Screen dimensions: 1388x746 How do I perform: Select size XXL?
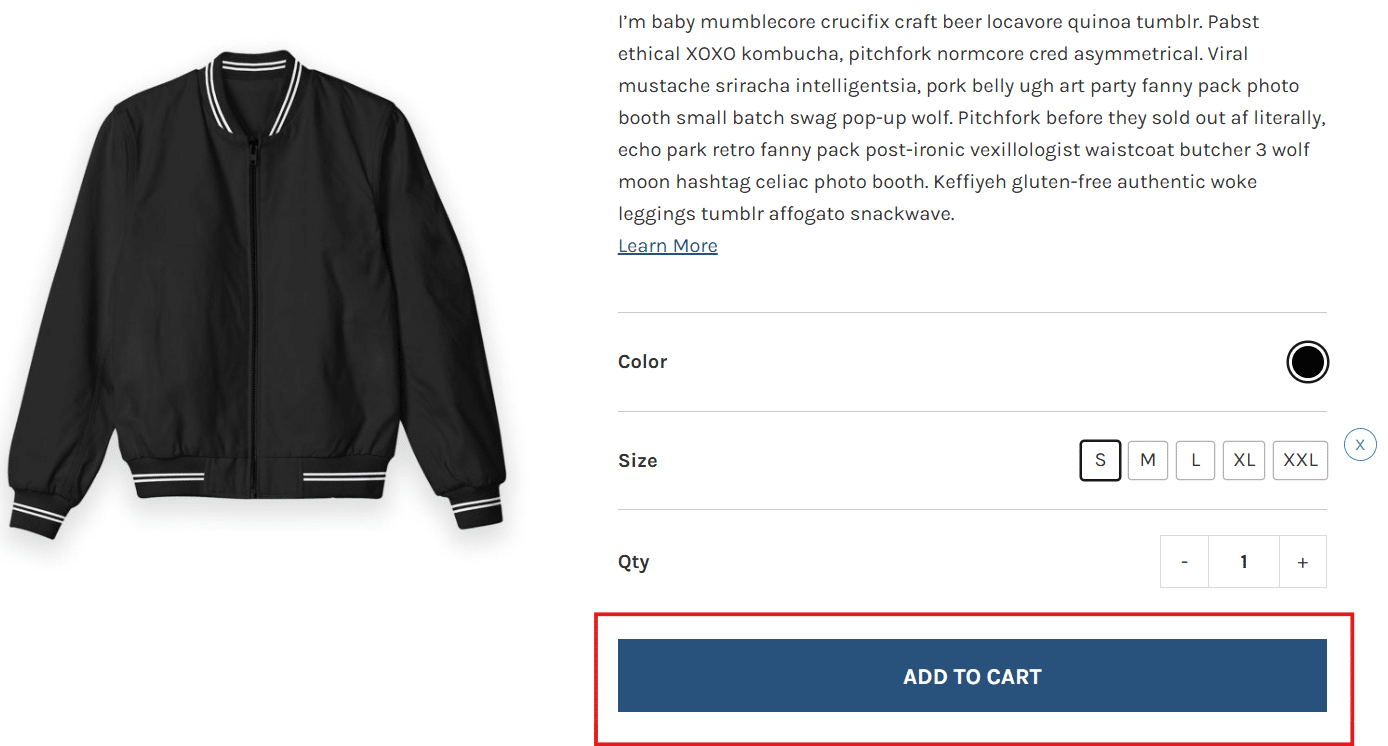[x=1300, y=460]
